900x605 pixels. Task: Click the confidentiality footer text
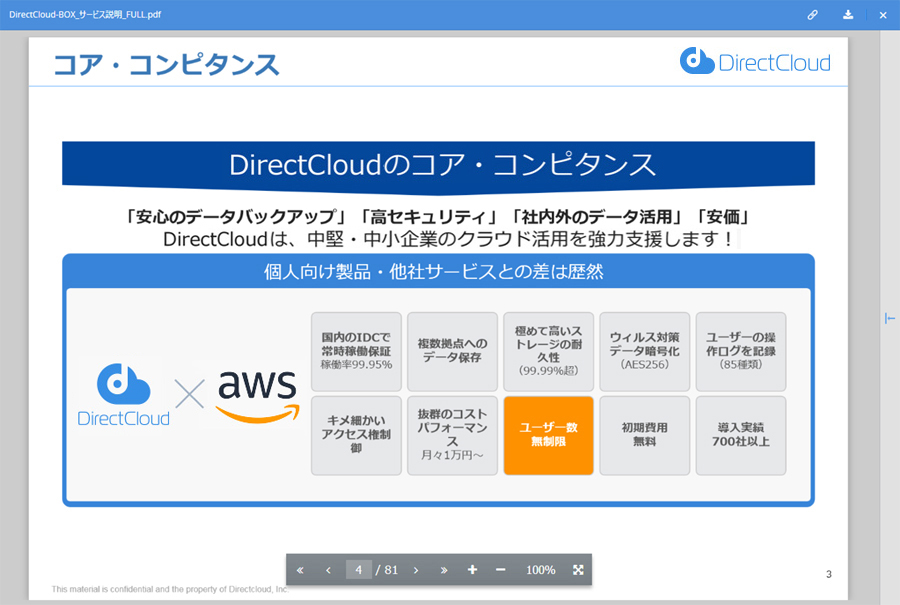tap(170, 589)
